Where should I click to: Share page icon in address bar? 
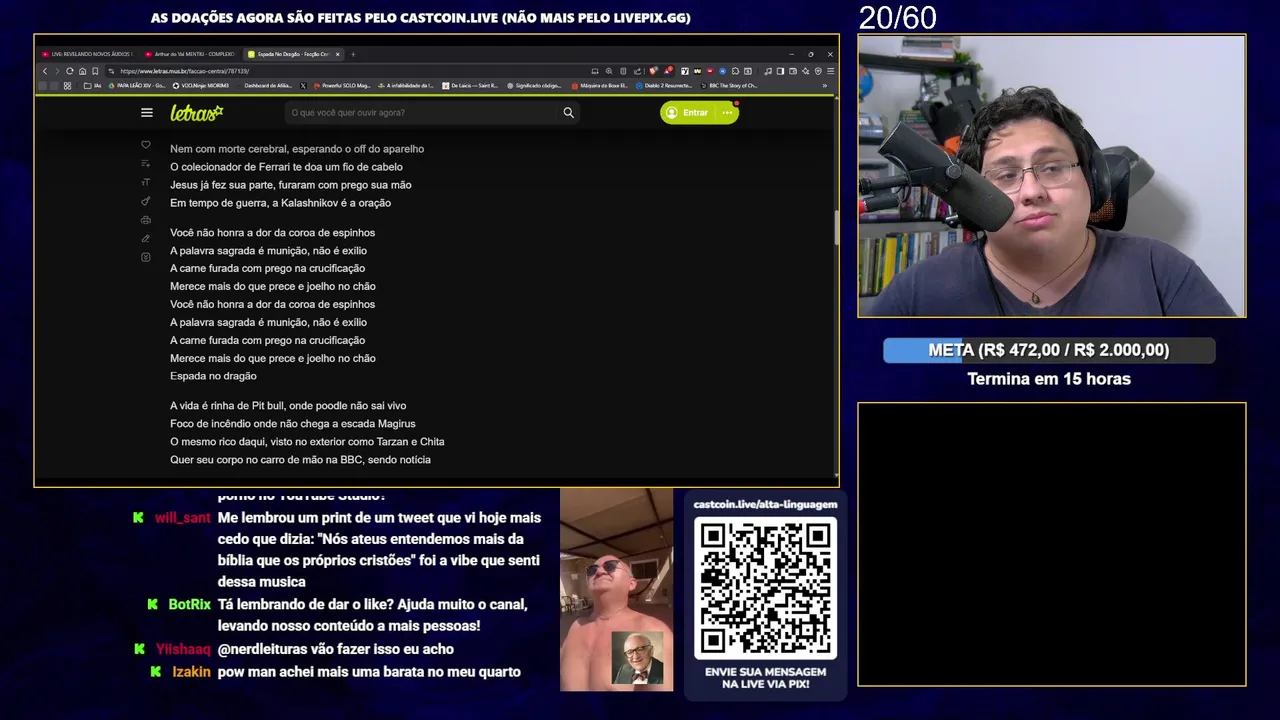(x=637, y=71)
